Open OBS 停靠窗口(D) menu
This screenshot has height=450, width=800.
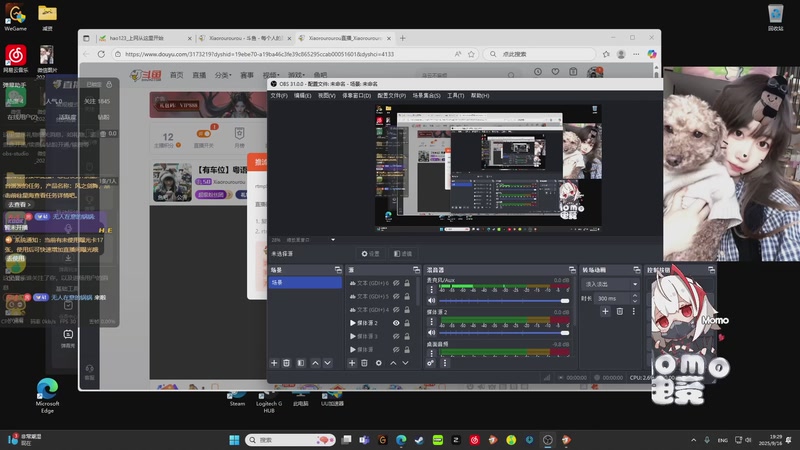(x=356, y=95)
